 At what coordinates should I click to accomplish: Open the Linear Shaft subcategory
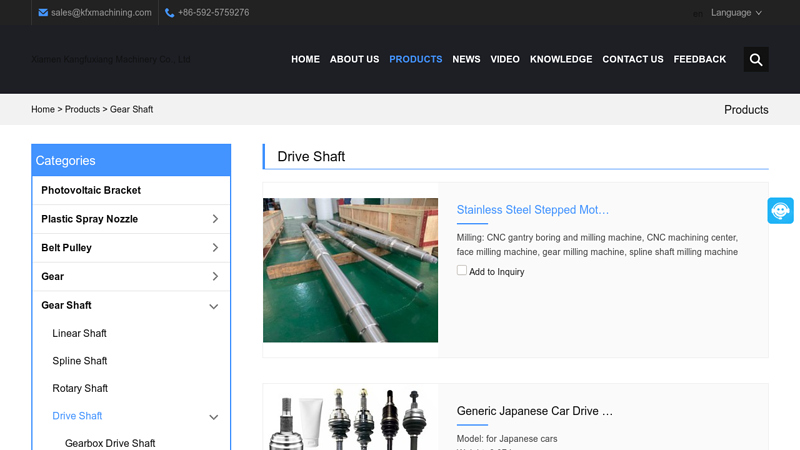coord(79,333)
